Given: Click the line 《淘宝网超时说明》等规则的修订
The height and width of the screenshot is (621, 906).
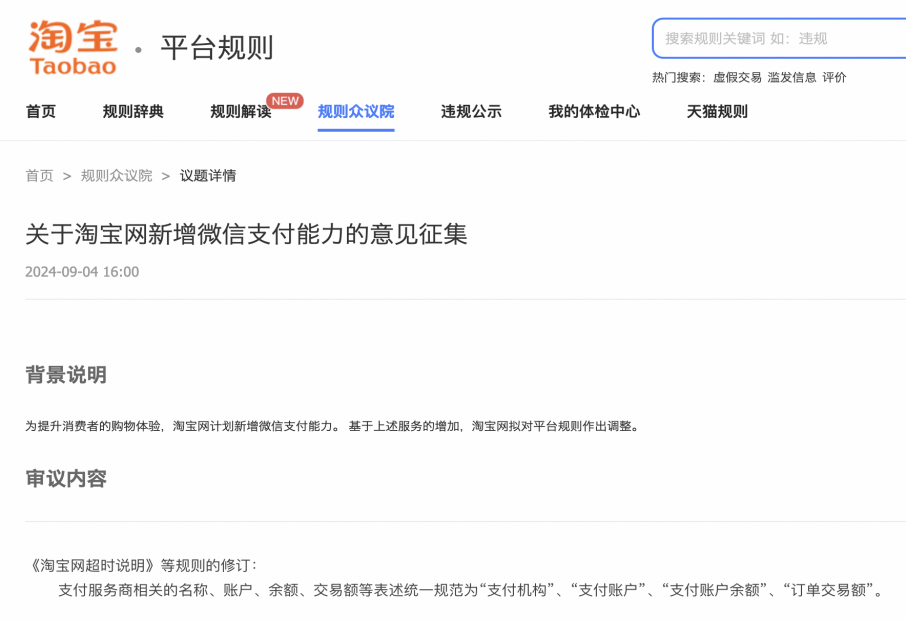Looking at the screenshot, I should point(143,565).
